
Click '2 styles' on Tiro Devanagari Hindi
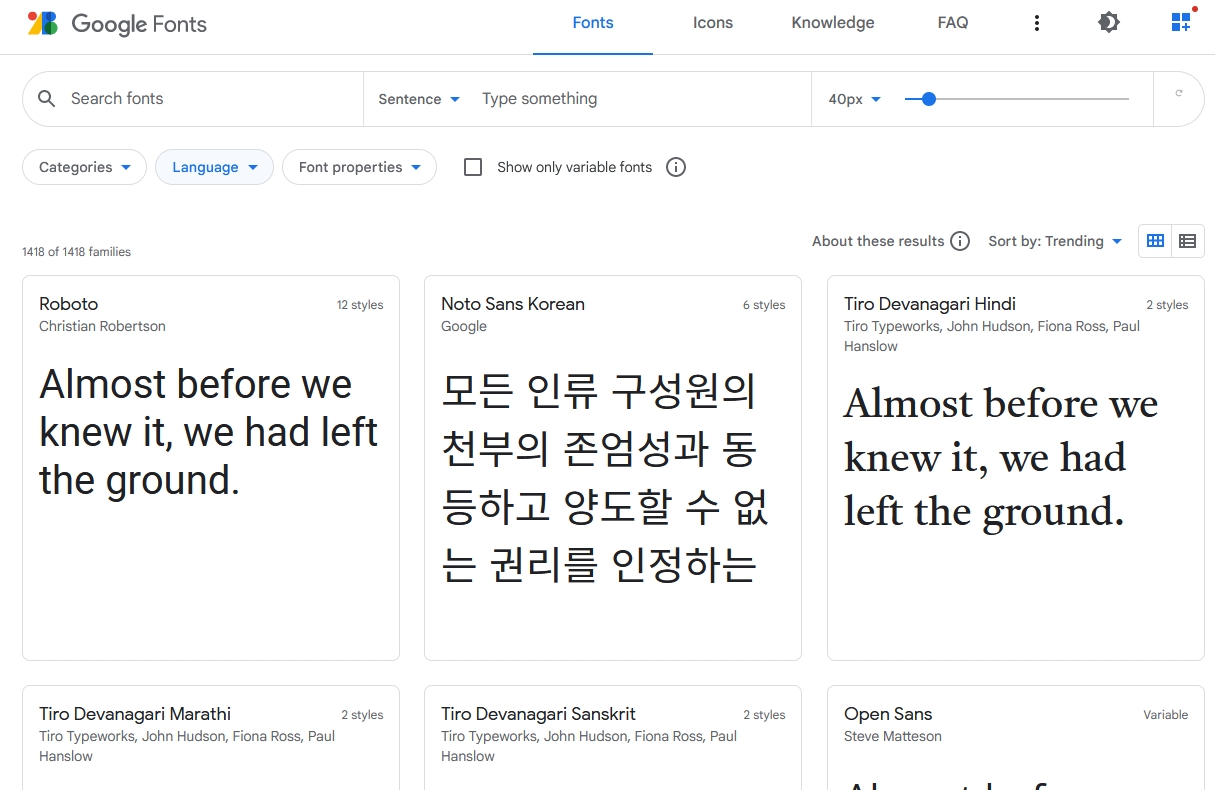tap(1167, 305)
